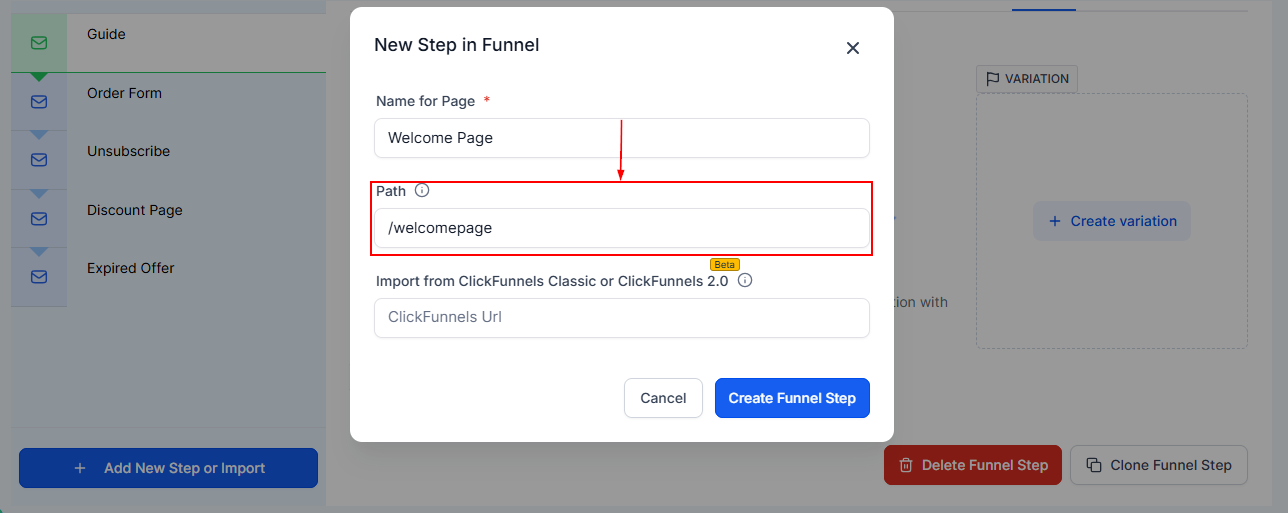1288x513 pixels.
Task: Click the copy icon on Clone Funnel Step
Action: [x=1094, y=465]
